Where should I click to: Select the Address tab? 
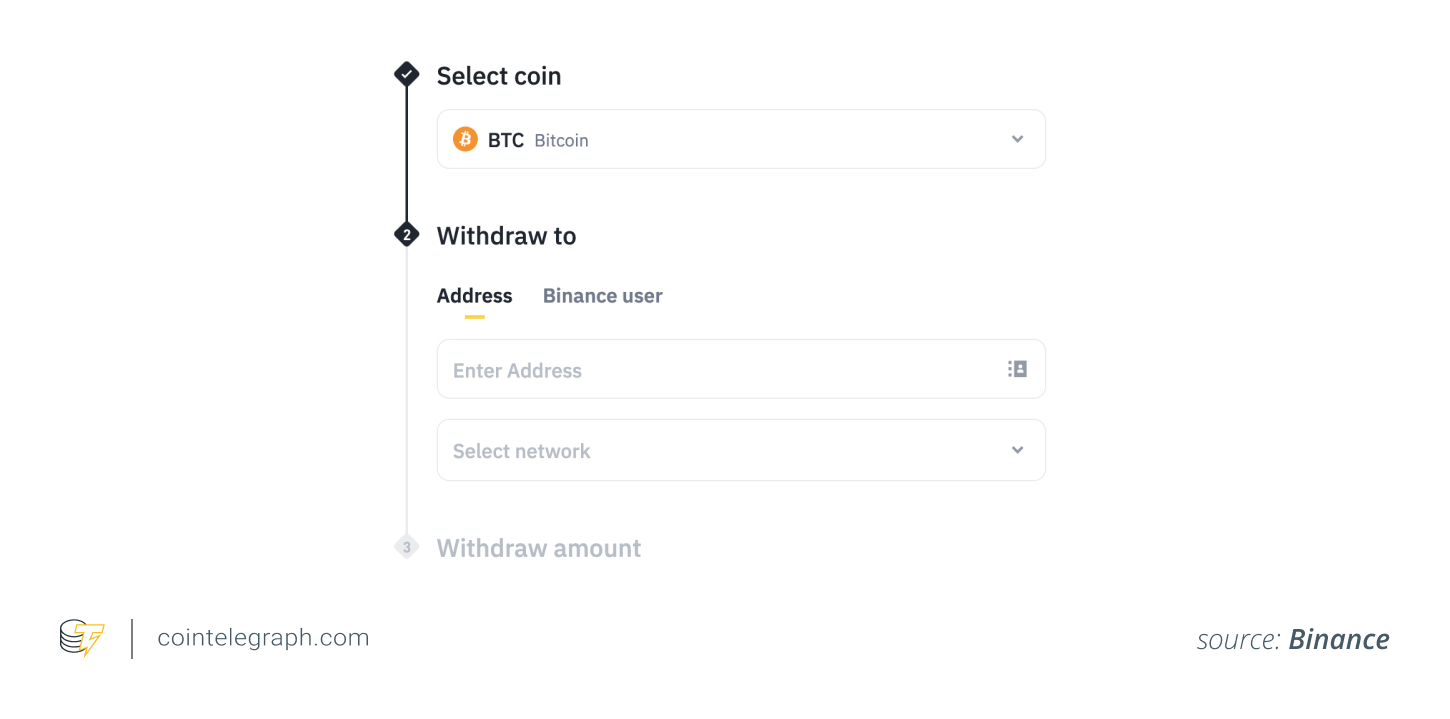pyautogui.click(x=474, y=295)
